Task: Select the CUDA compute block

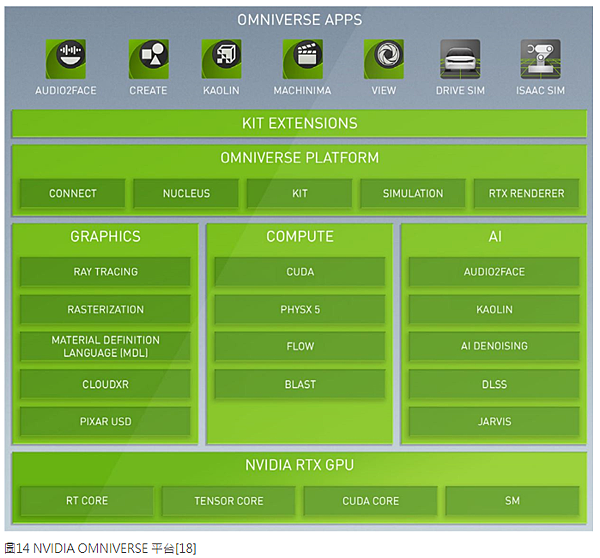Action: tap(300, 272)
